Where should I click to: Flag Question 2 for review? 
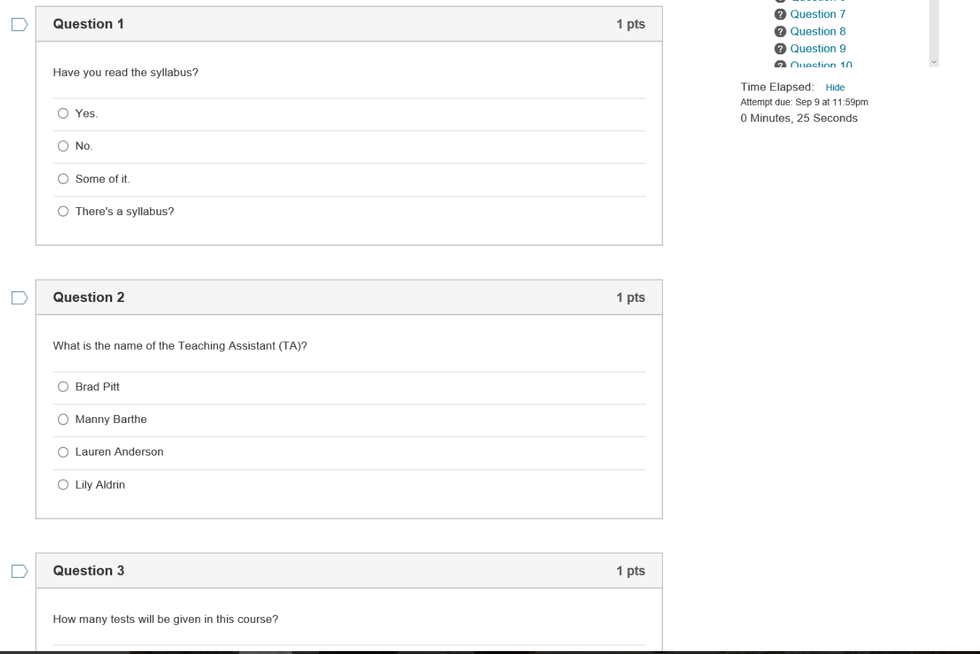click(x=19, y=298)
